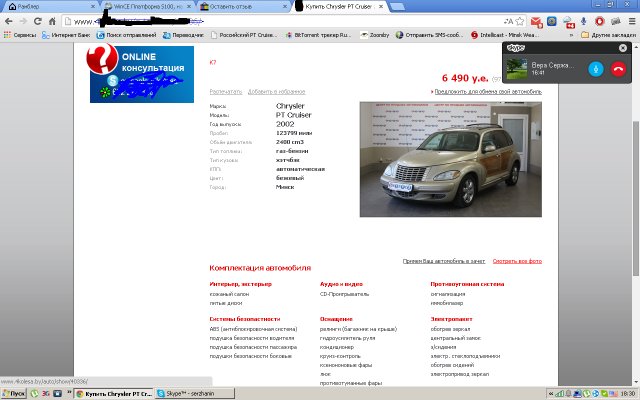
Task: Click the Комплектация автомобиля heading
Action: [x=260, y=268]
